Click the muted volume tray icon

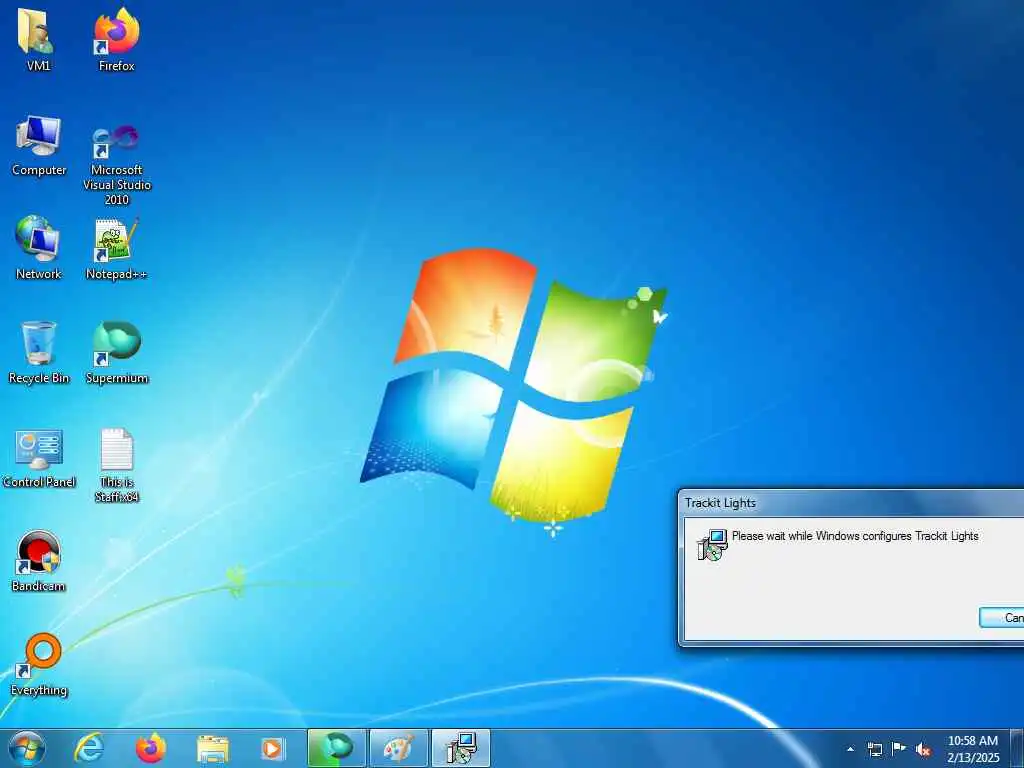923,749
